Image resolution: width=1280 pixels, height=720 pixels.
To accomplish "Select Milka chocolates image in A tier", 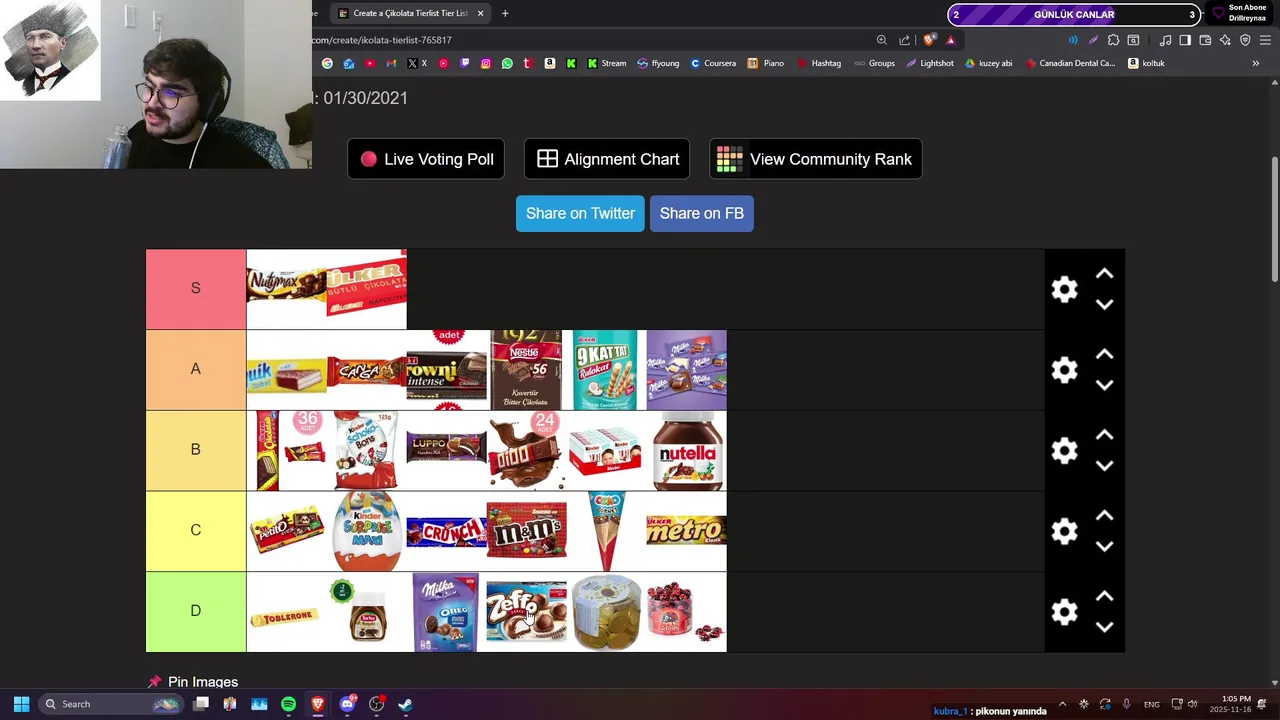I will click(x=687, y=370).
